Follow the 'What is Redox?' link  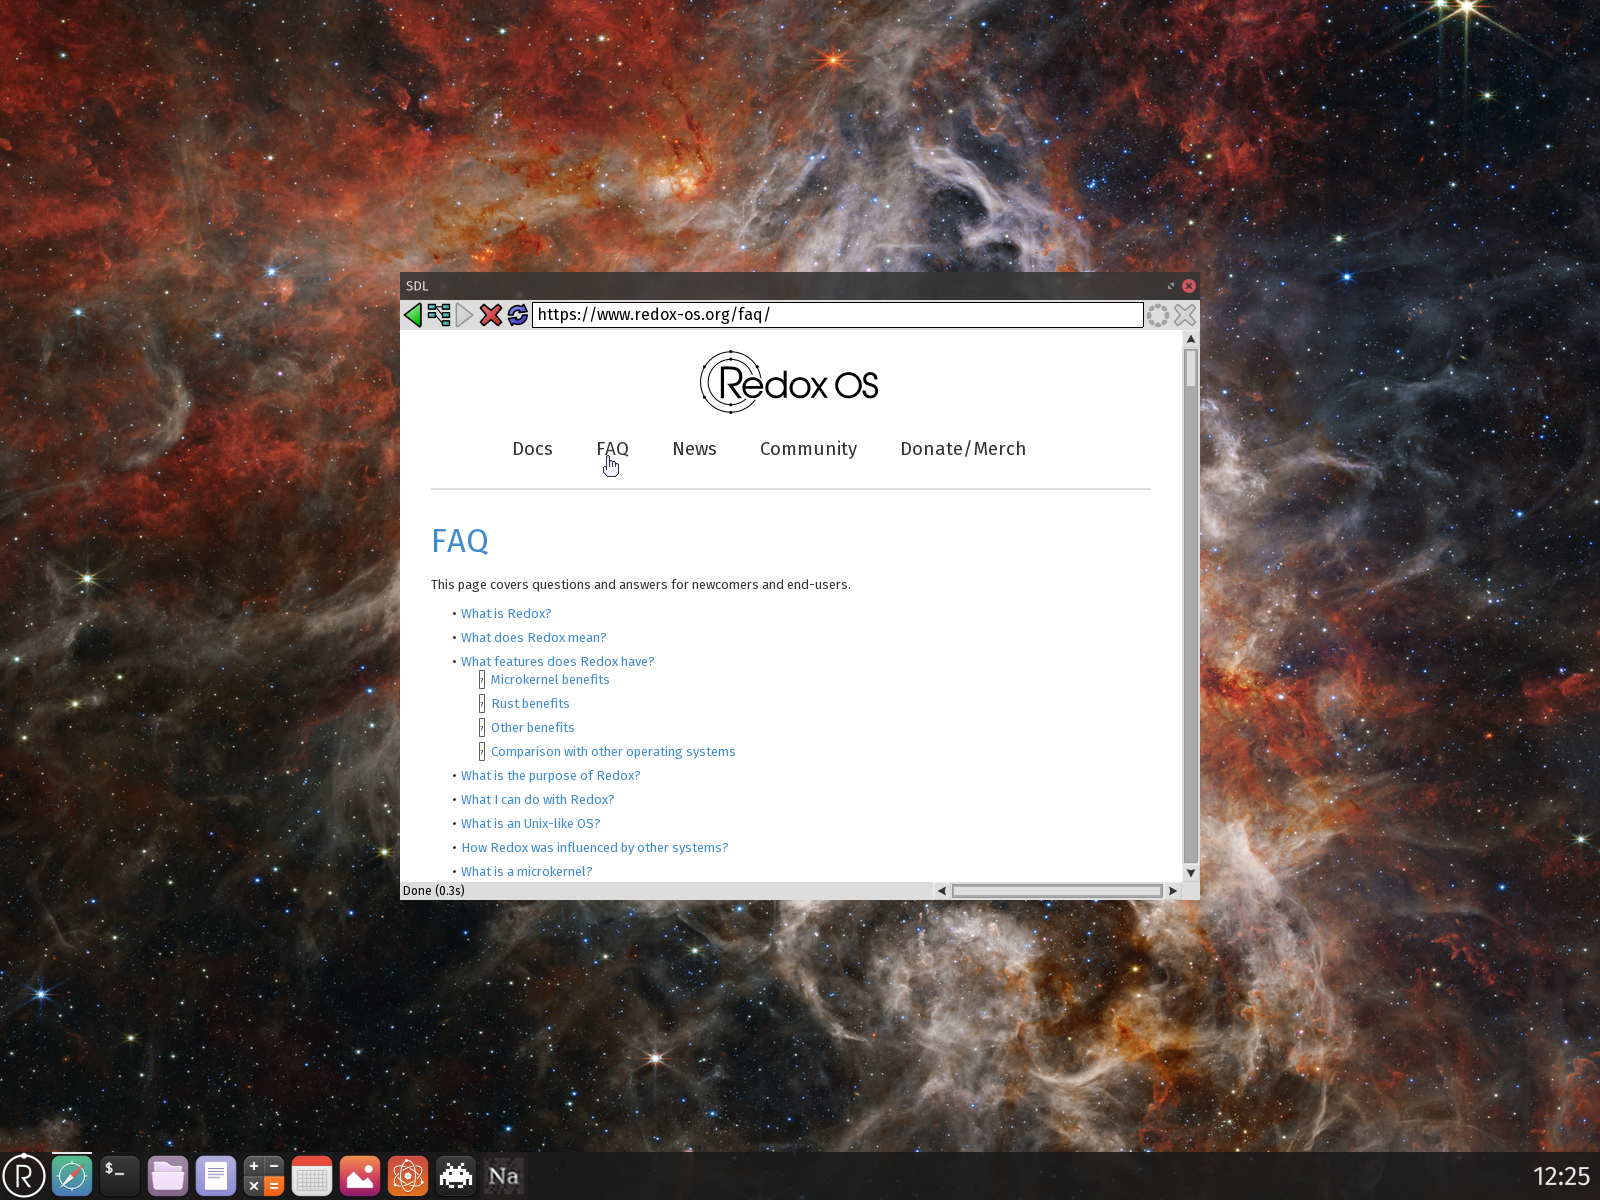click(x=506, y=614)
